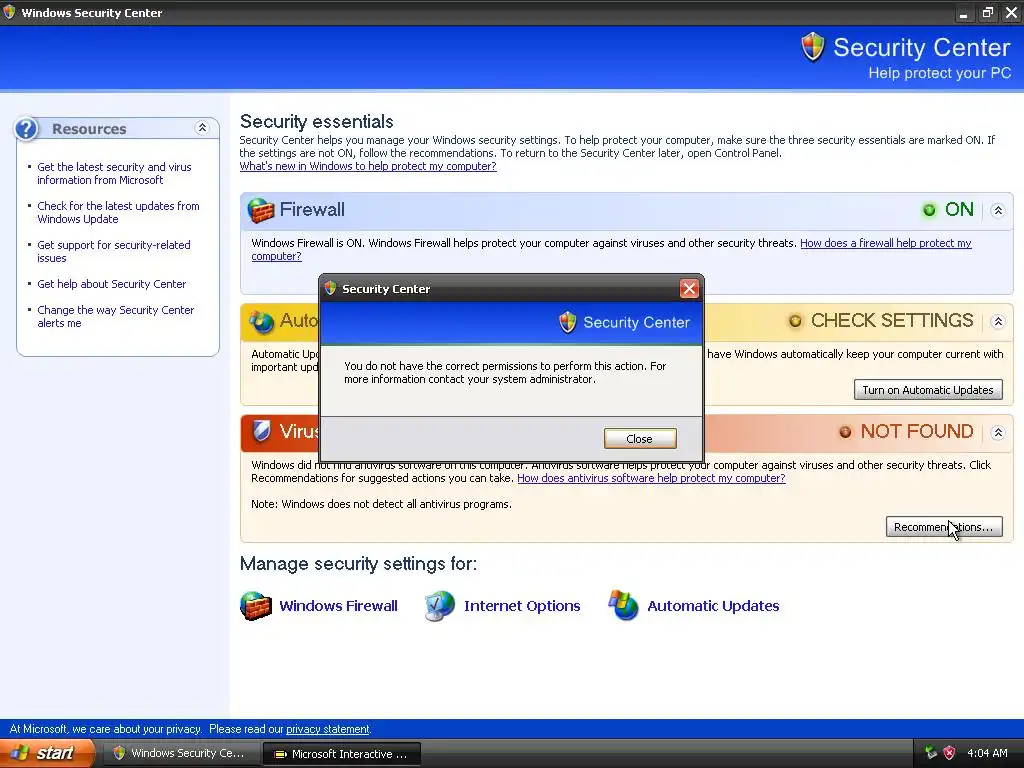Collapse the Resources panel
Viewport: 1024px width, 768px height.
click(x=202, y=127)
